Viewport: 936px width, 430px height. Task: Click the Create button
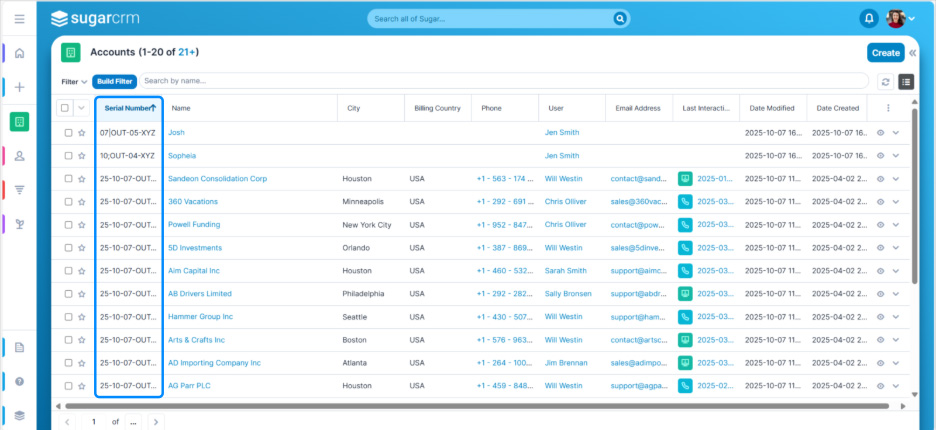click(885, 53)
